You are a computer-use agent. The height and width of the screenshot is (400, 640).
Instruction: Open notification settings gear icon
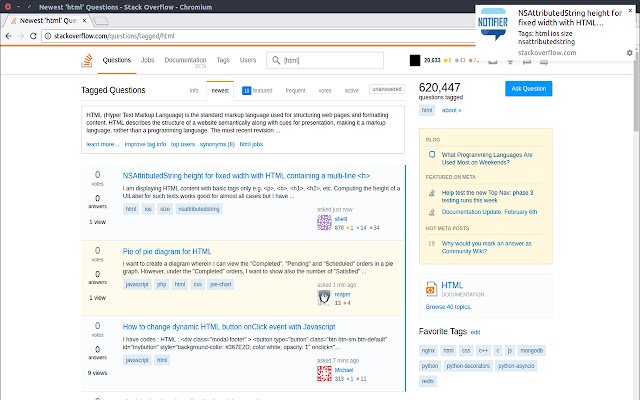(629, 53)
